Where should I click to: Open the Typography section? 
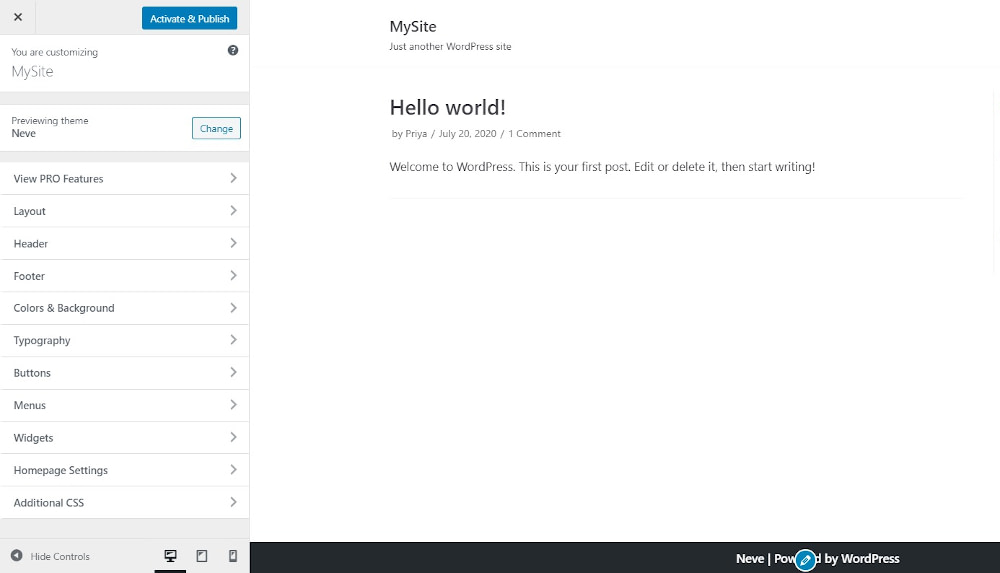click(x=124, y=341)
